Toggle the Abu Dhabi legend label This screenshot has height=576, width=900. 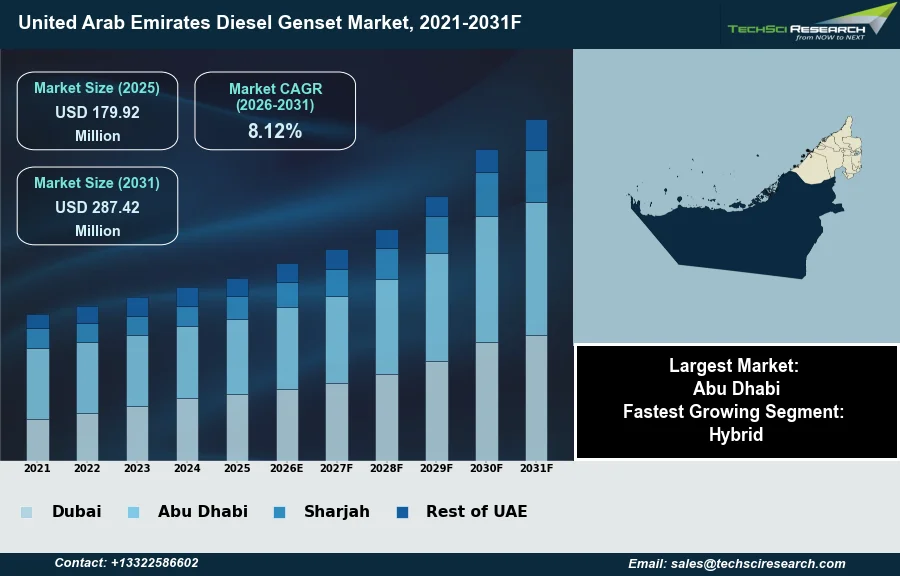coord(202,511)
